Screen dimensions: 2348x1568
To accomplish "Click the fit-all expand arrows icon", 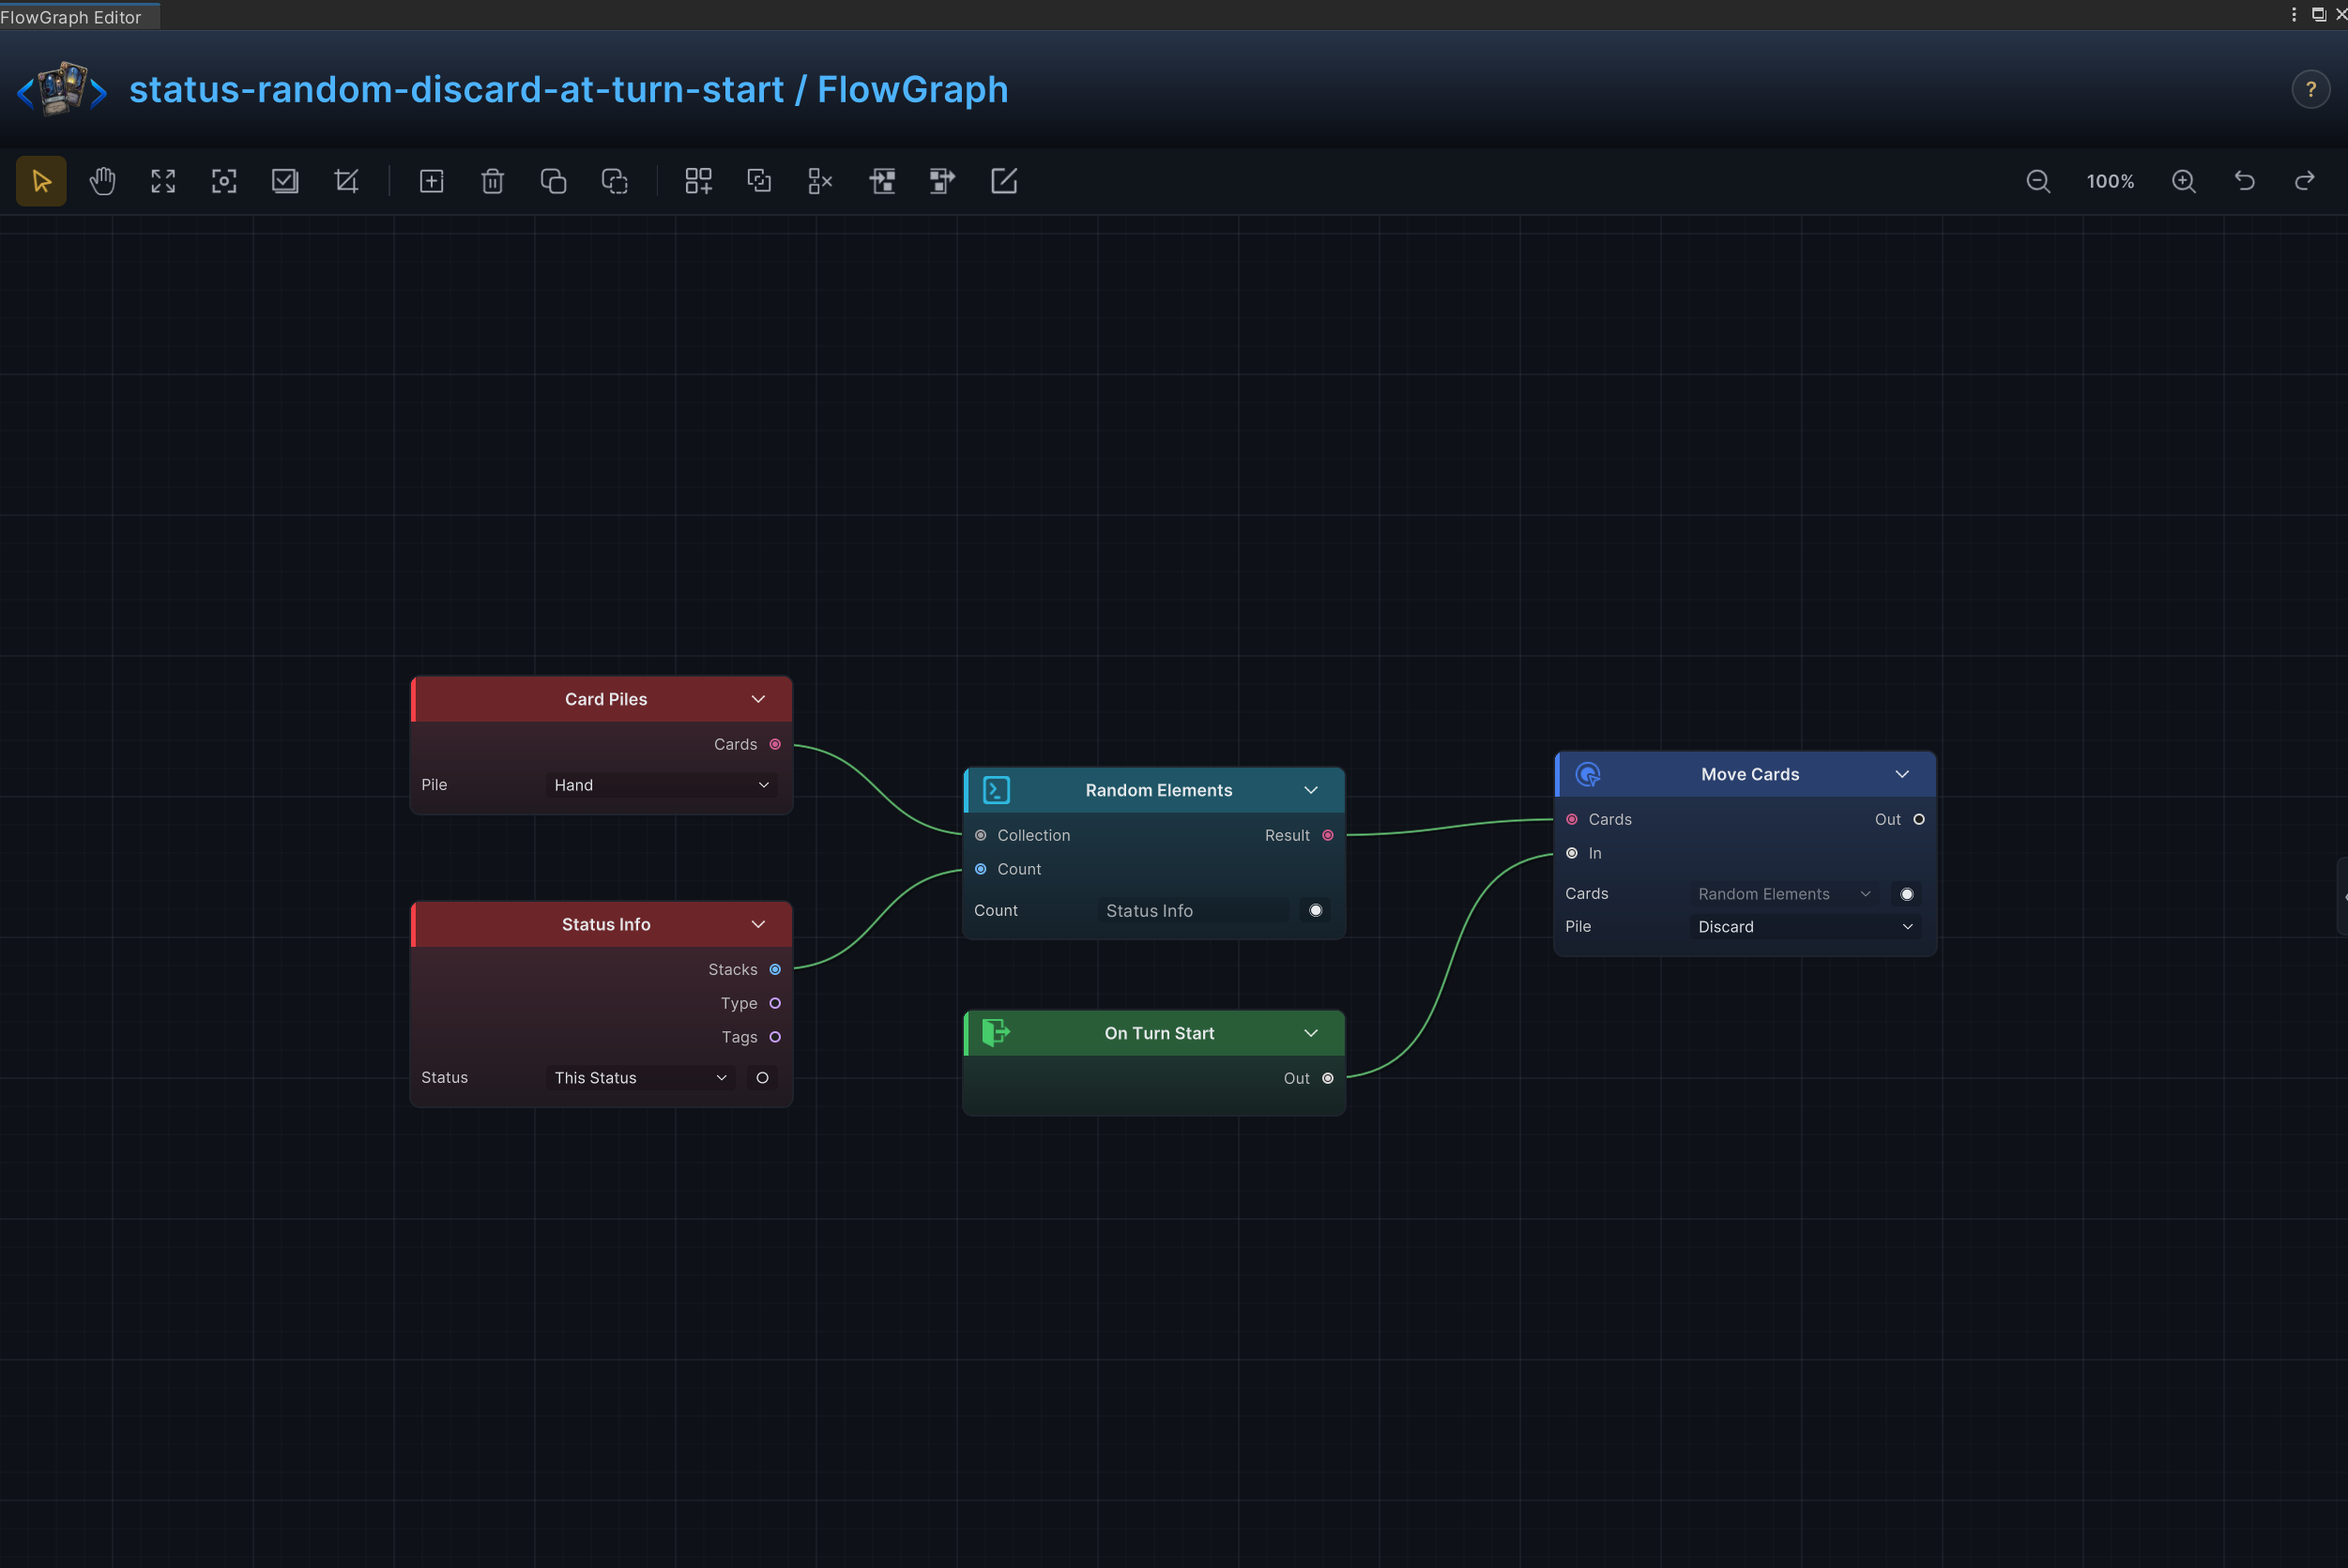I will [x=163, y=181].
